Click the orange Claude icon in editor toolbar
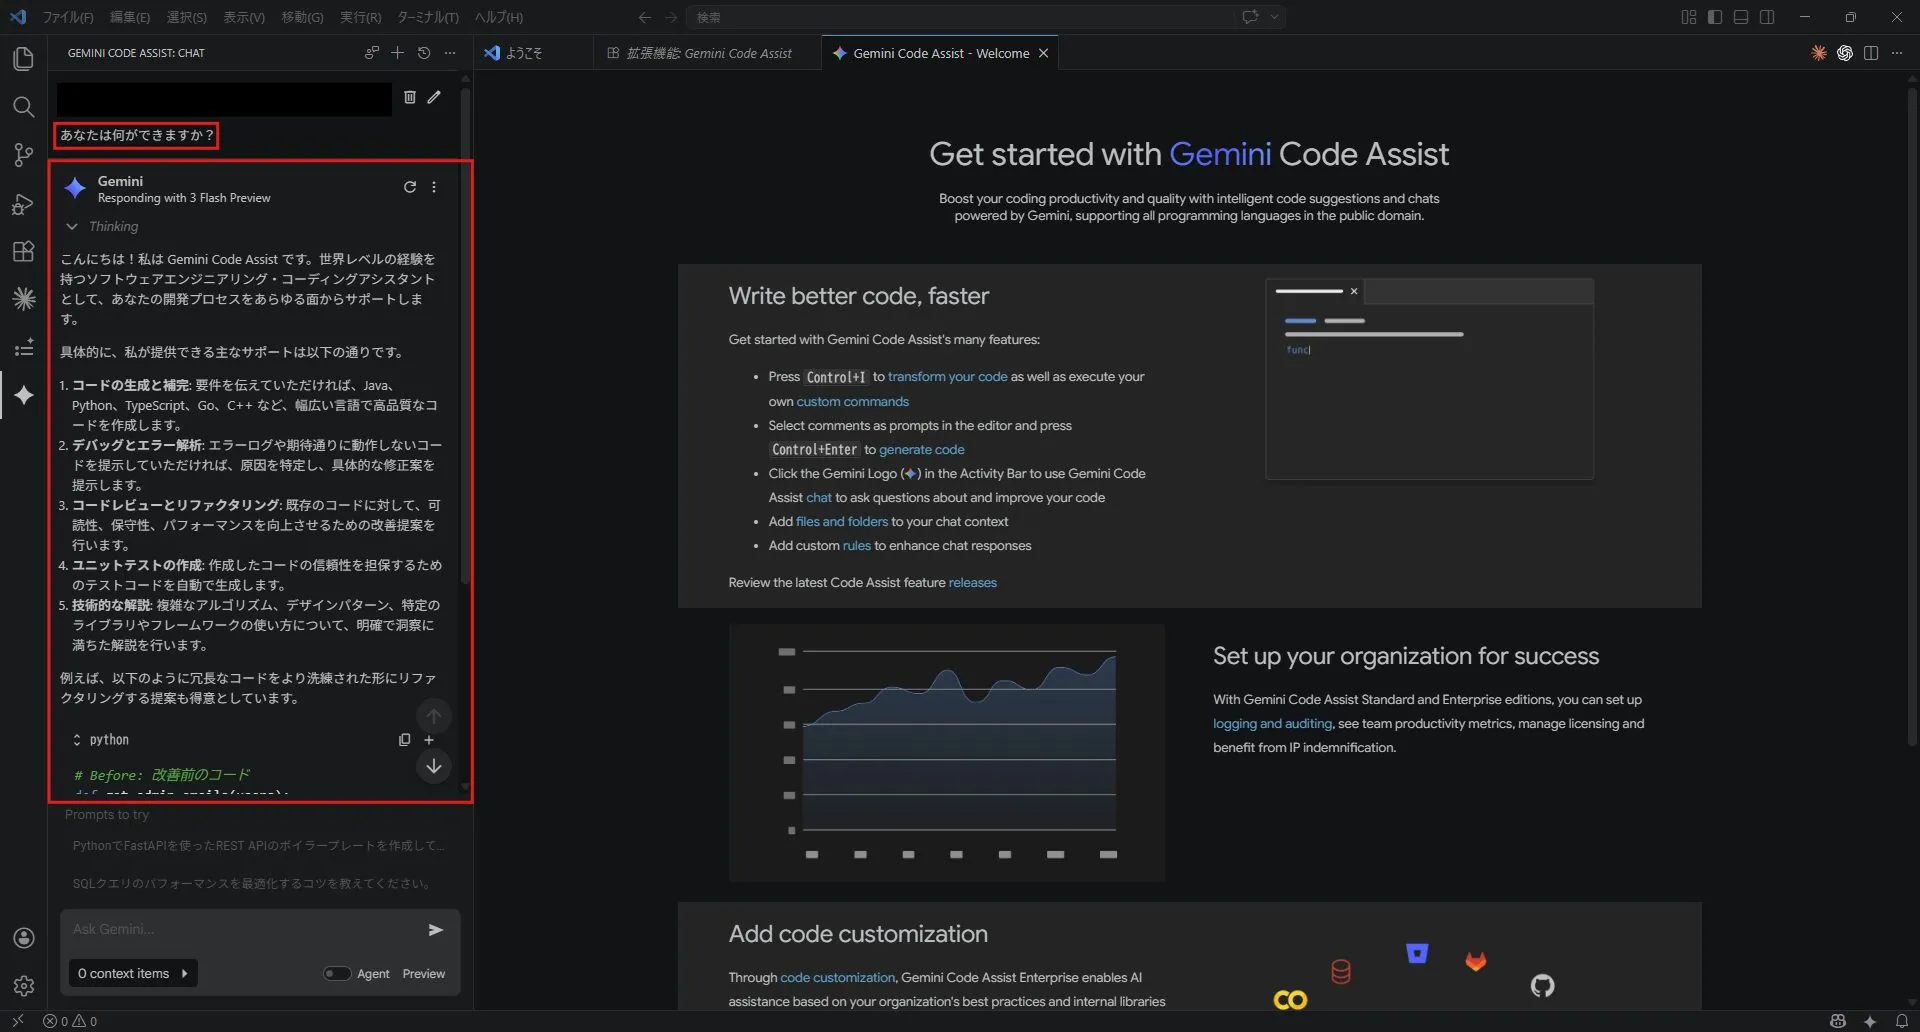Image resolution: width=1920 pixels, height=1032 pixels. pyautogui.click(x=1819, y=53)
